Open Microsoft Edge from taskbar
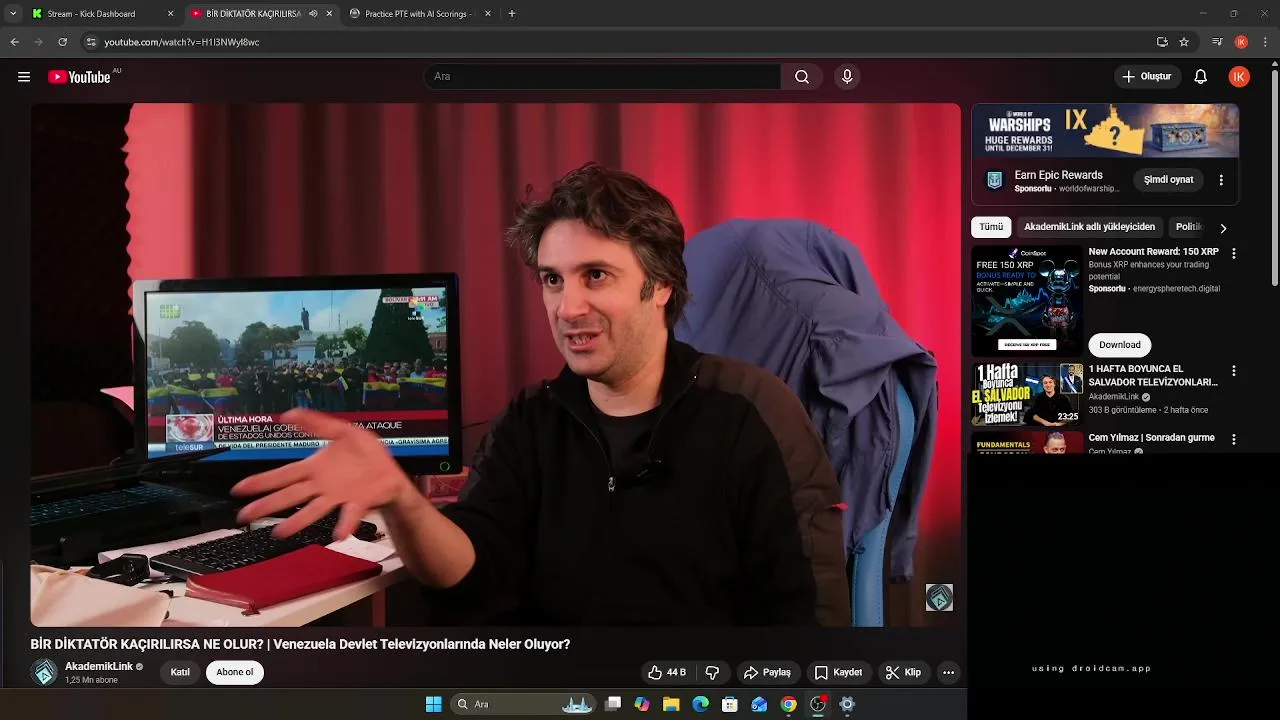The width and height of the screenshot is (1280, 720). pos(701,704)
